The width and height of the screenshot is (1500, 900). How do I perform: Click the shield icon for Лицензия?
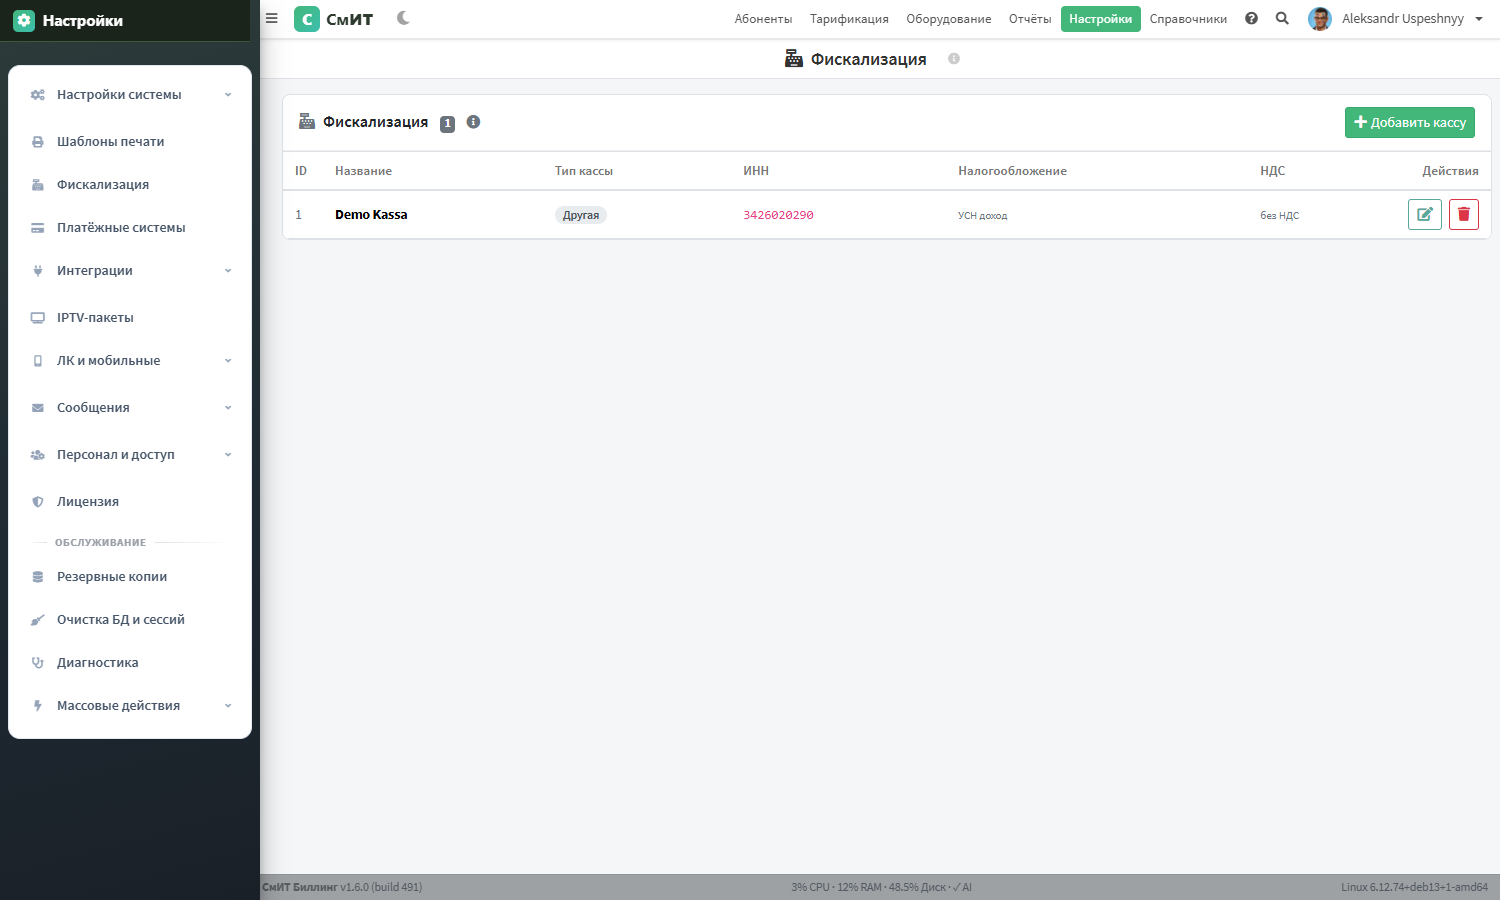point(38,502)
